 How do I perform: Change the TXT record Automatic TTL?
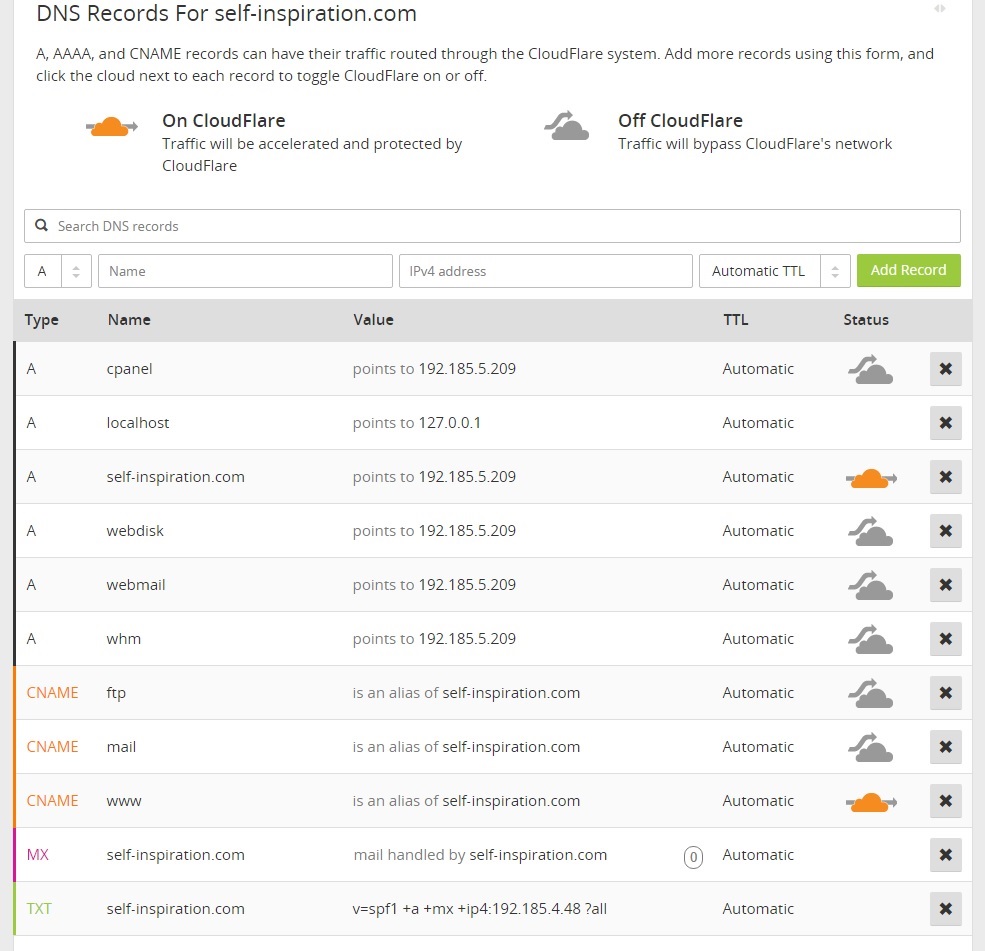coord(758,909)
